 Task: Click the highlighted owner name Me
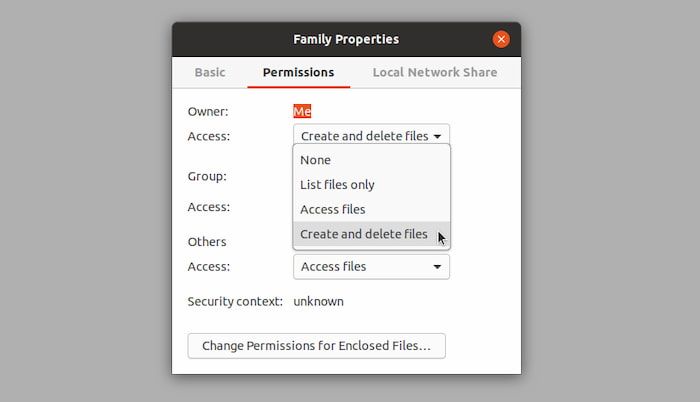coord(302,111)
